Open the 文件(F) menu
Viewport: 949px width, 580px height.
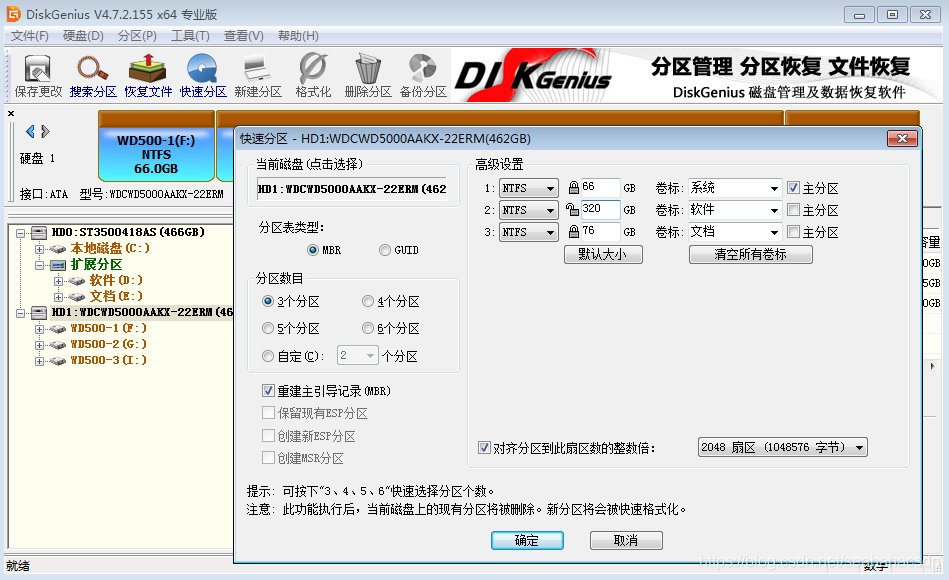[x=30, y=36]
